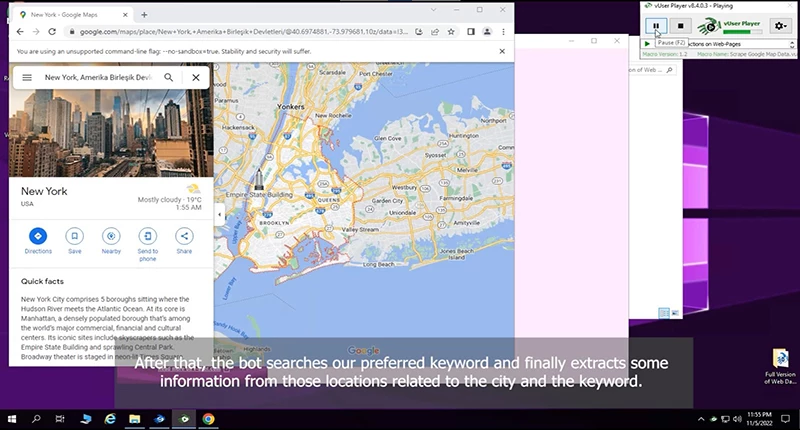Open File Explorer from the taskbar
Screen dimensions: 800x430
click(x=134, y=419)
